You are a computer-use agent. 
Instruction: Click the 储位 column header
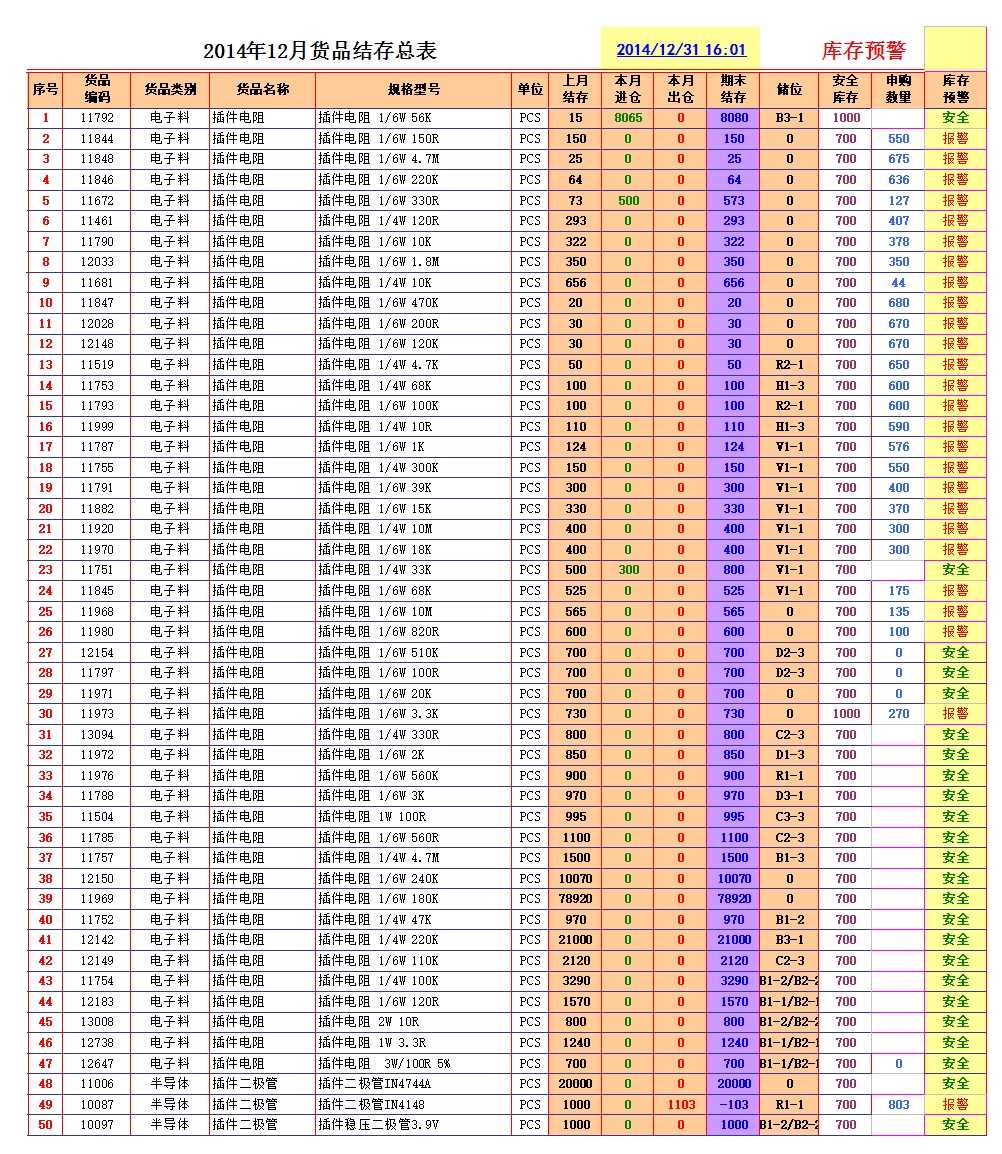click(789, 89)
